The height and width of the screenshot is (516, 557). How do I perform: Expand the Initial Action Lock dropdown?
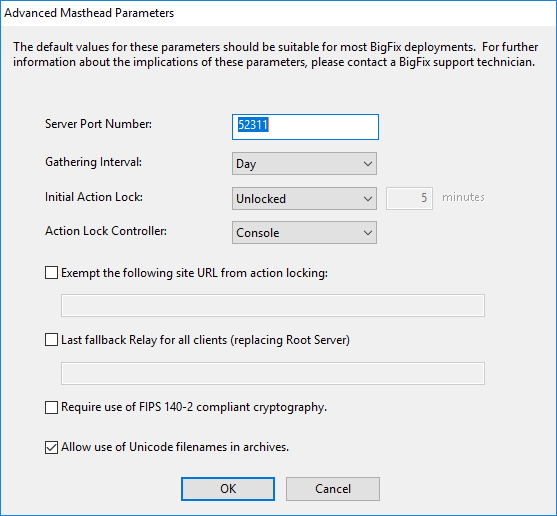(x=304, y=198)
